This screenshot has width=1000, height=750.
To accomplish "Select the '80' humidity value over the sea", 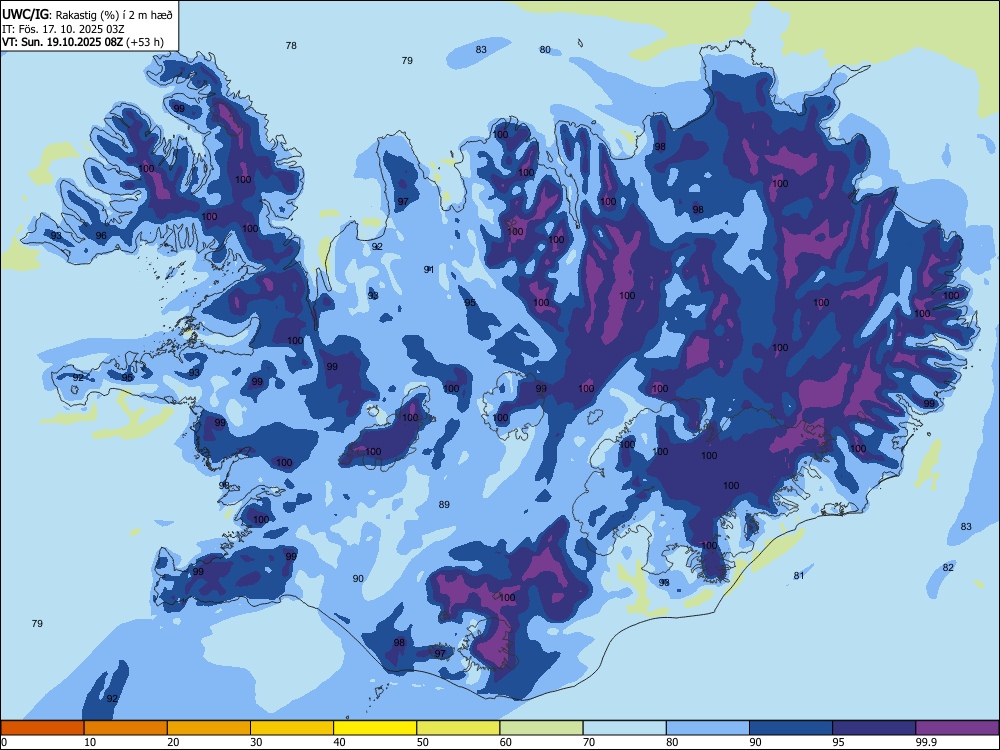I will pyautogui.click(x=545, y=49).
